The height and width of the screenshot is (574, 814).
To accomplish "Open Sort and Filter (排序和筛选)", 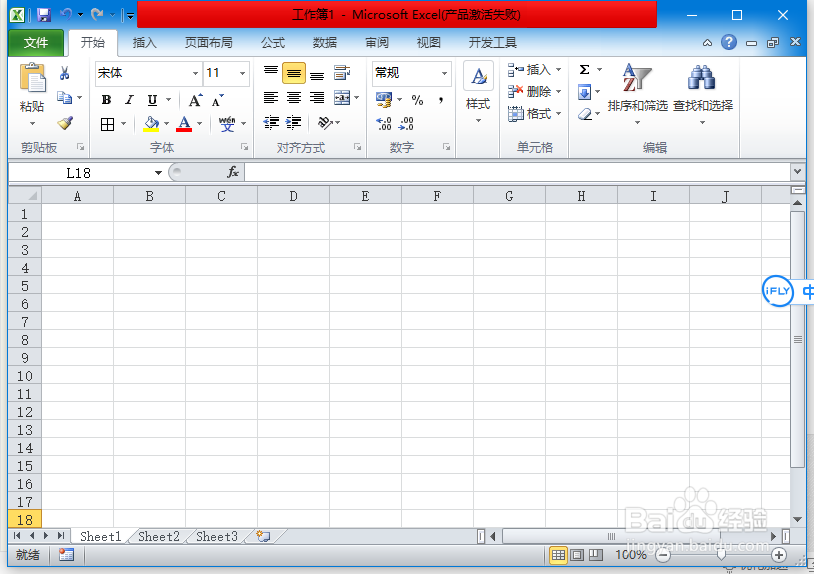I will point(637,94).
